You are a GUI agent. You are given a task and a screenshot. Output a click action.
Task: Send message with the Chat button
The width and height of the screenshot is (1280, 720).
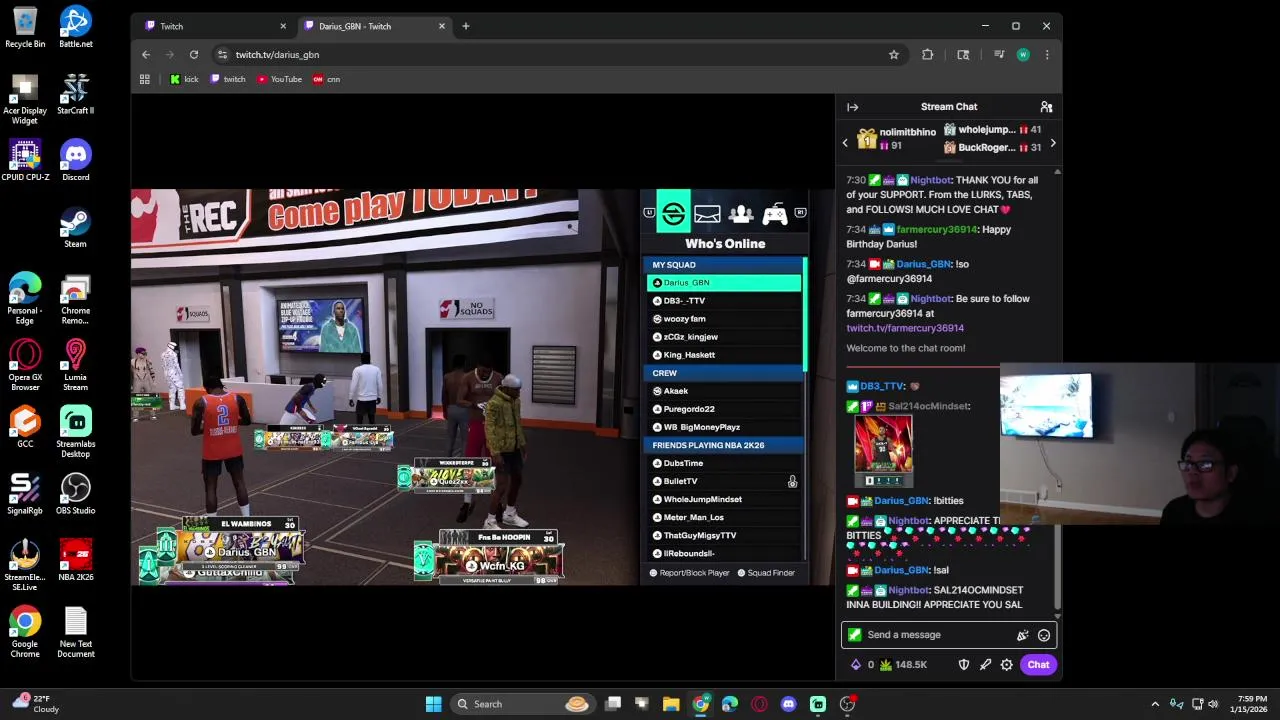(x=1038, y=665)
